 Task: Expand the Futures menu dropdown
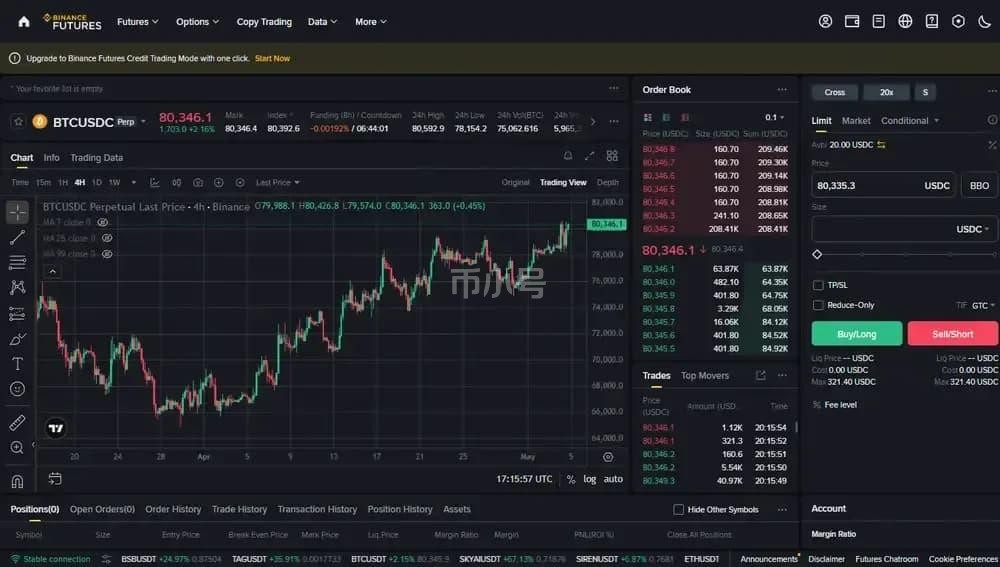click(x=138, y=22)
